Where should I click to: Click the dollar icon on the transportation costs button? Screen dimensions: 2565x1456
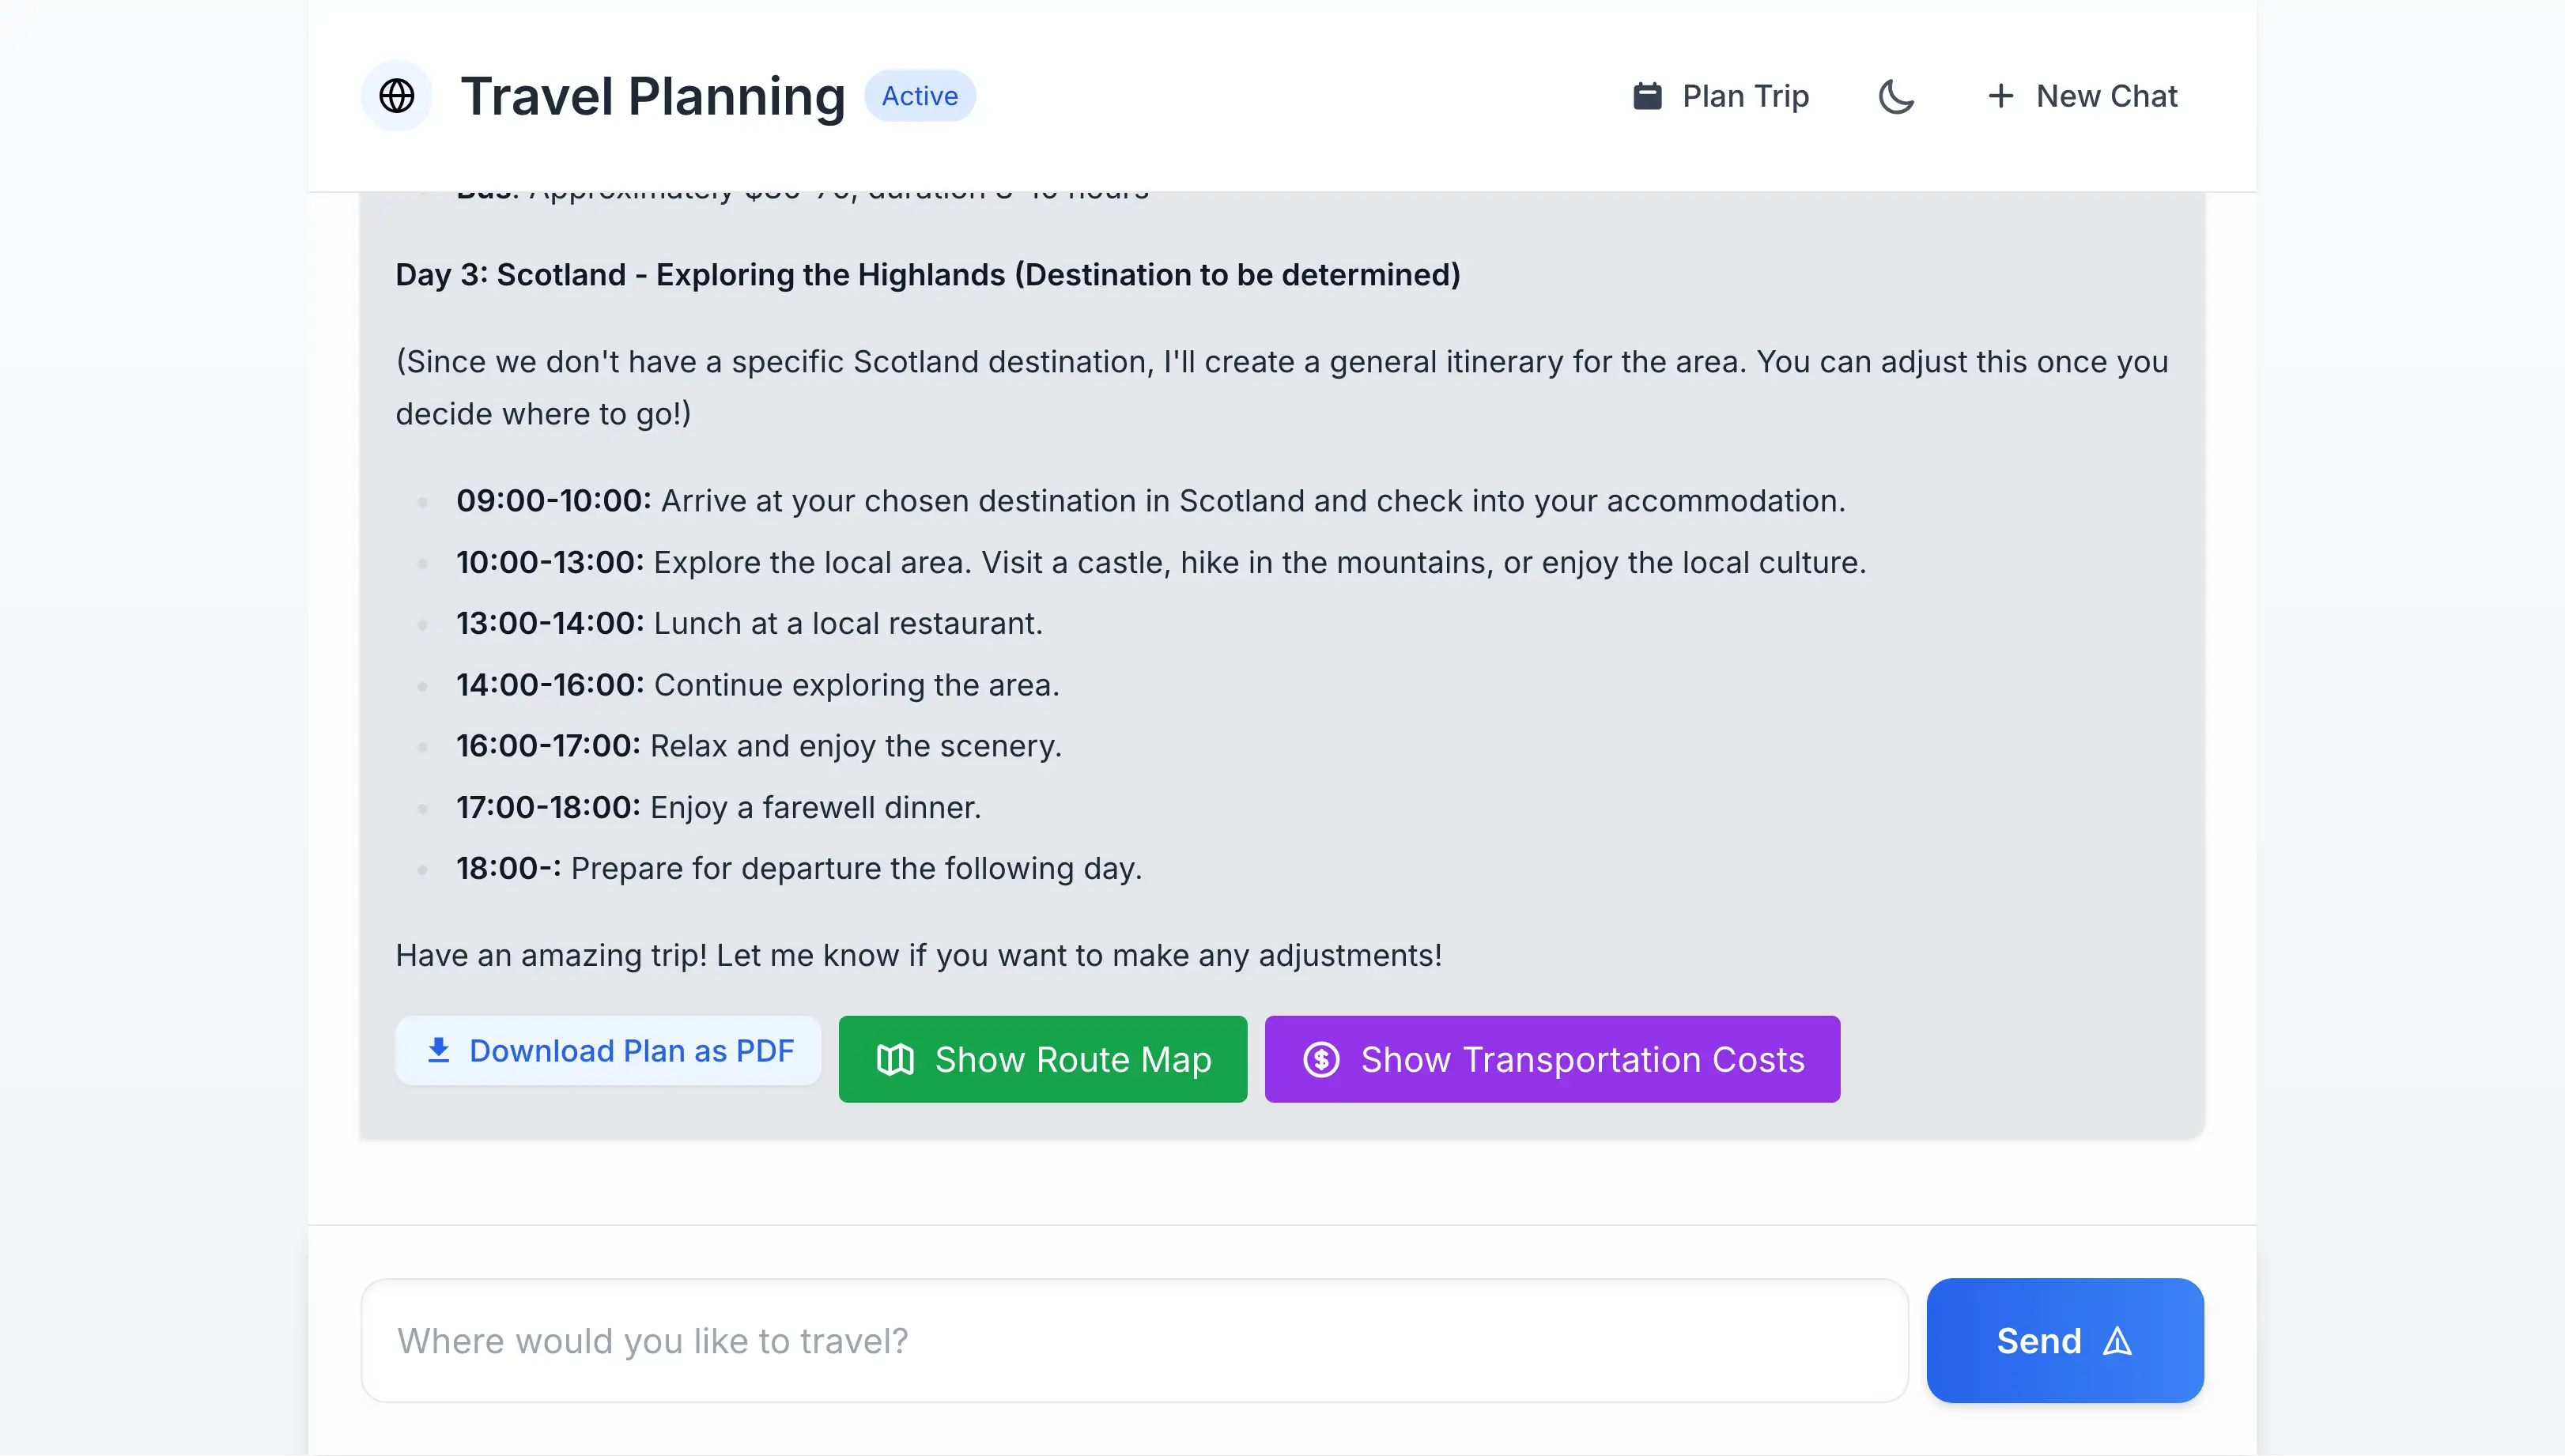pyautogui.click(x=1322, y=1059)
